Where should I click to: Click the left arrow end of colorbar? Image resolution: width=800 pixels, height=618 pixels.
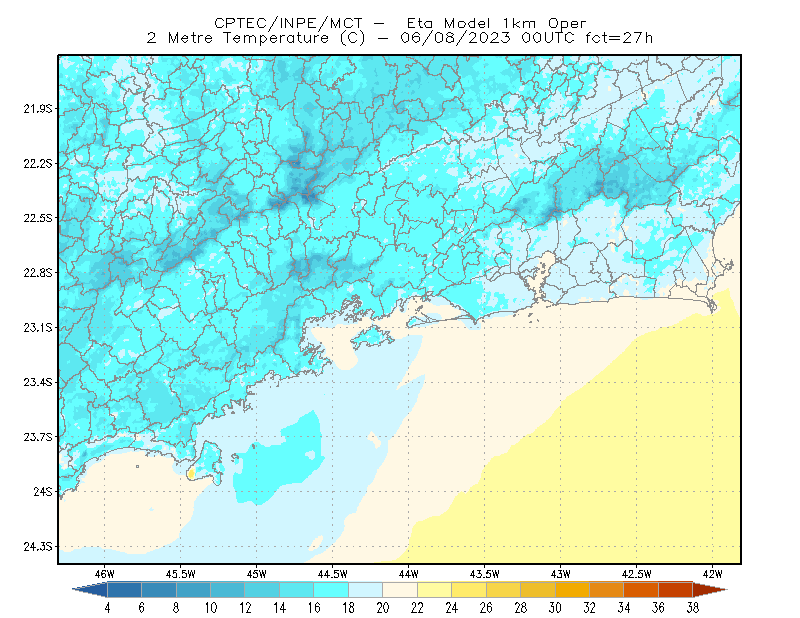(90, 590)
